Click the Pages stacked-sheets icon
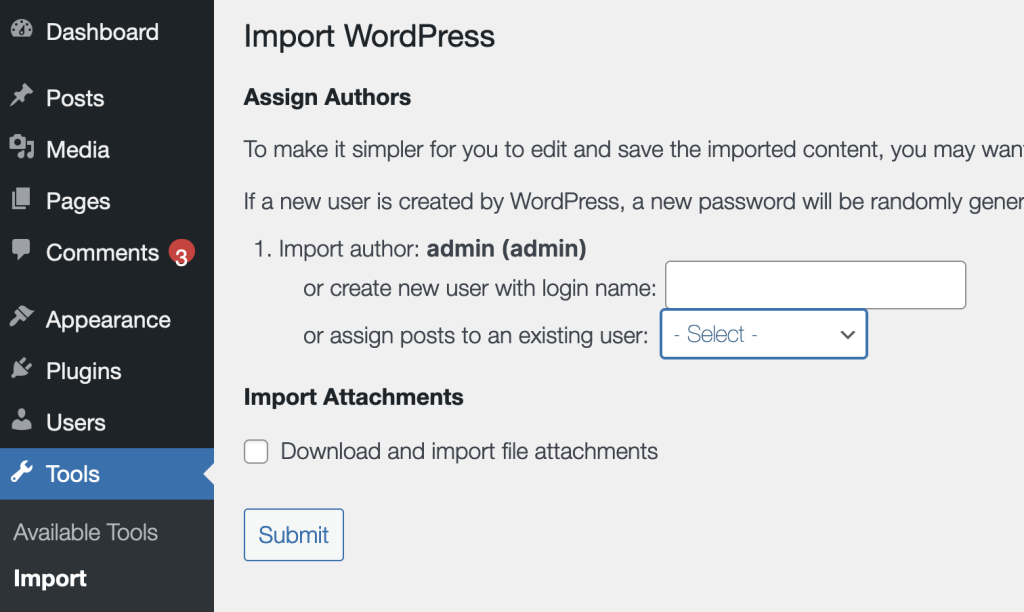Screen dimensions: 1024x612 (22, 199)
